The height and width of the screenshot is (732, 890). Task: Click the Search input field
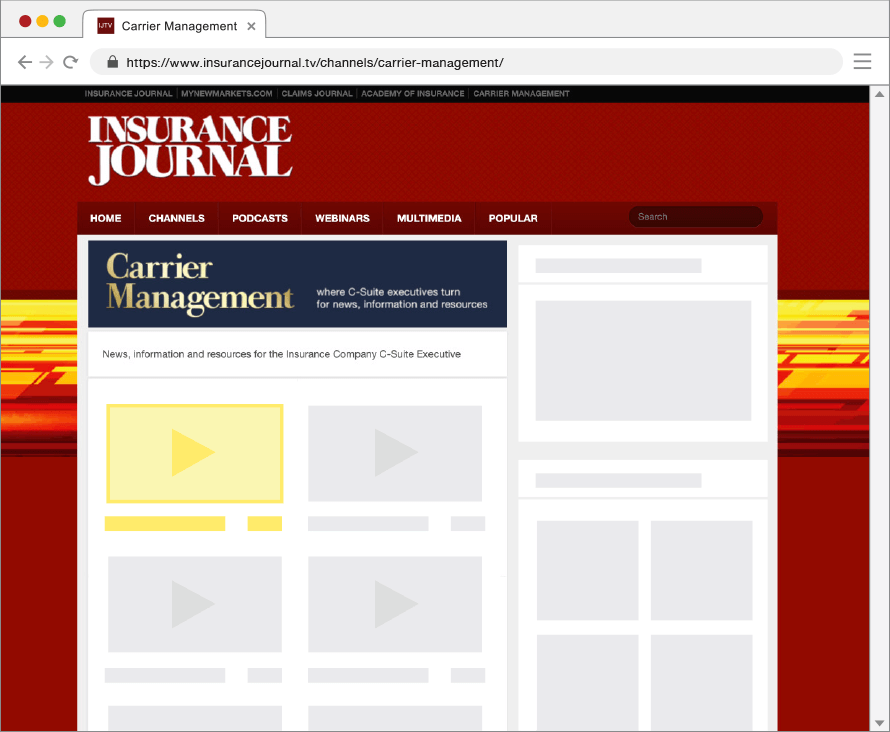point(696,217)
